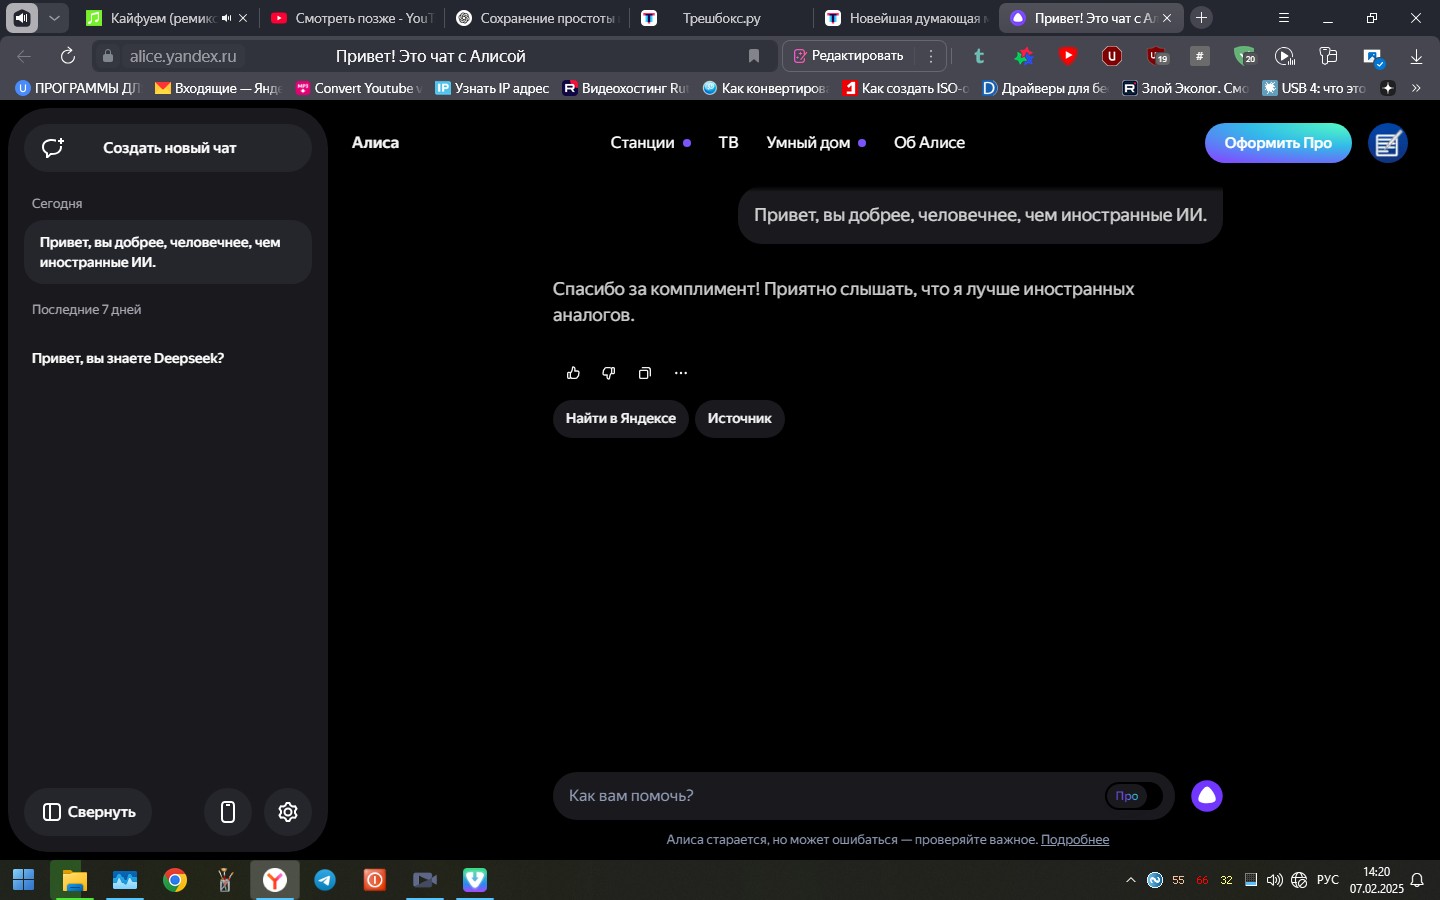
Task: Click the Редактировать button in the address bar
Action: point(848,56)
